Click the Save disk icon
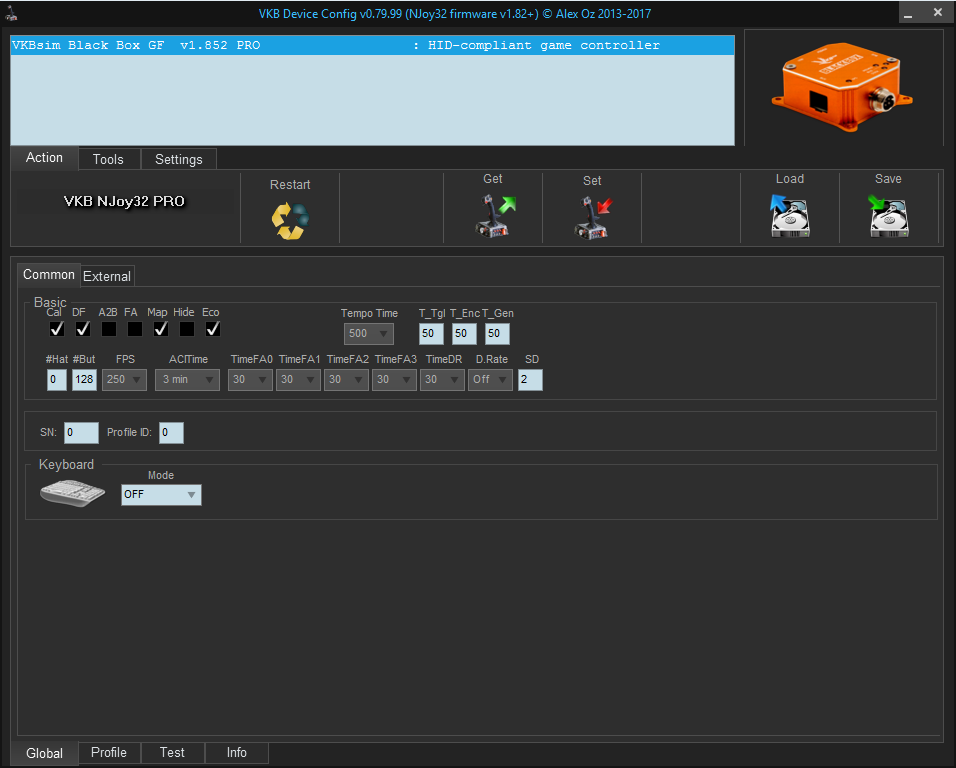Viewport: 956px width, 768px height. (x=888, y=216)
